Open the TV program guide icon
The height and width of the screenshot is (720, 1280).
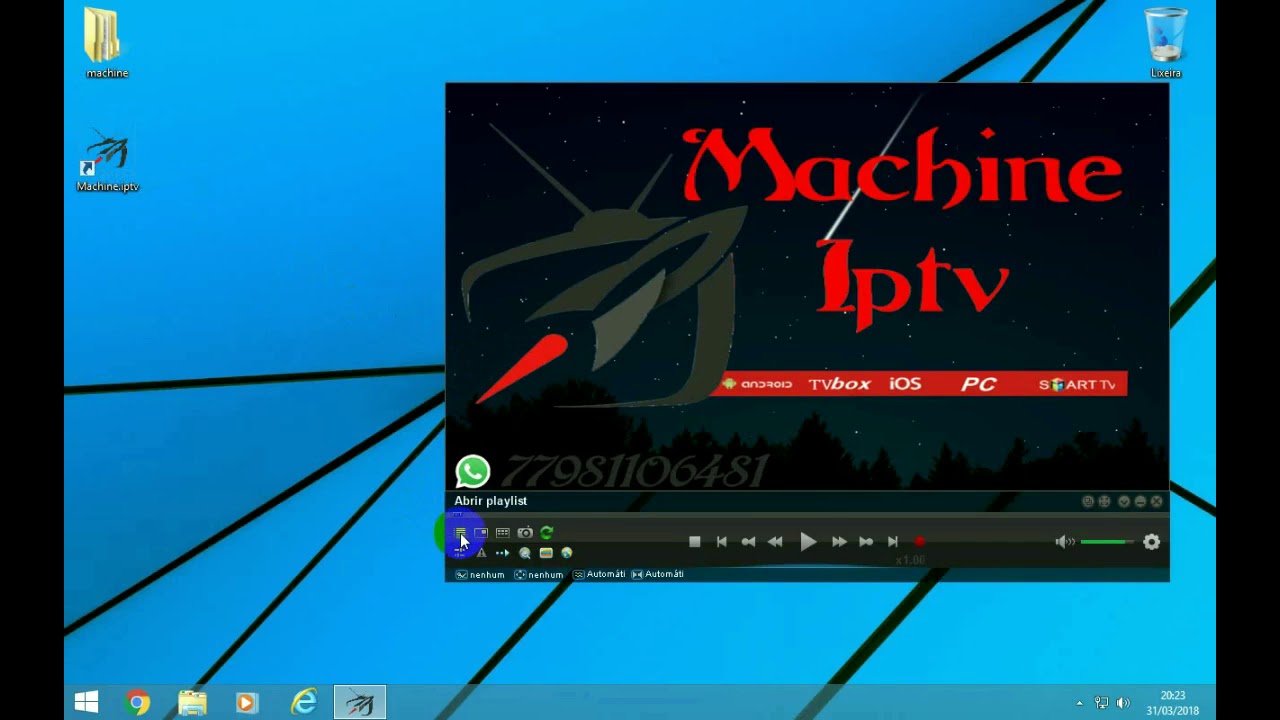pos(546,553)
